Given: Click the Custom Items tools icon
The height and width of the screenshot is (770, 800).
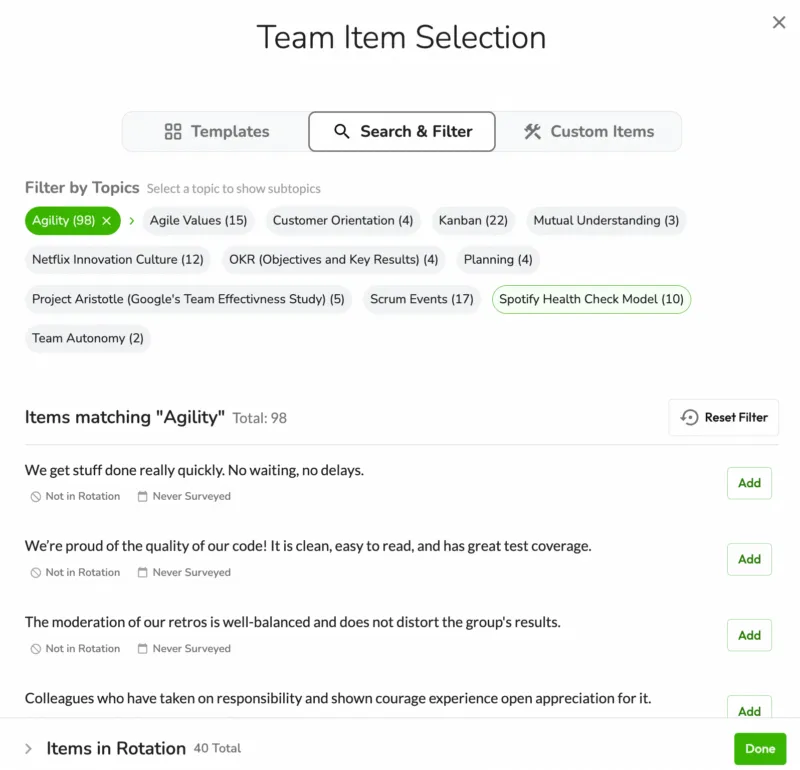Looking at the screenshot, I should click(x=532, y=132).
